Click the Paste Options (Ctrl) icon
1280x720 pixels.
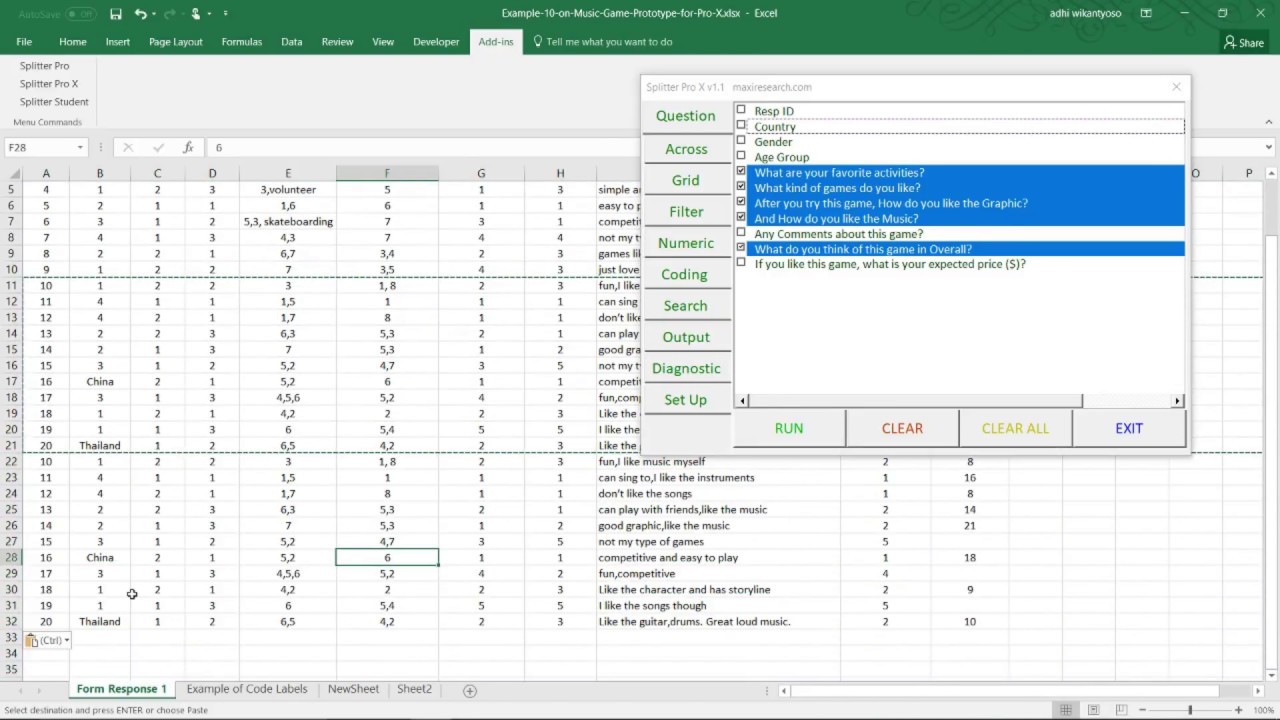tap(47, 640)
